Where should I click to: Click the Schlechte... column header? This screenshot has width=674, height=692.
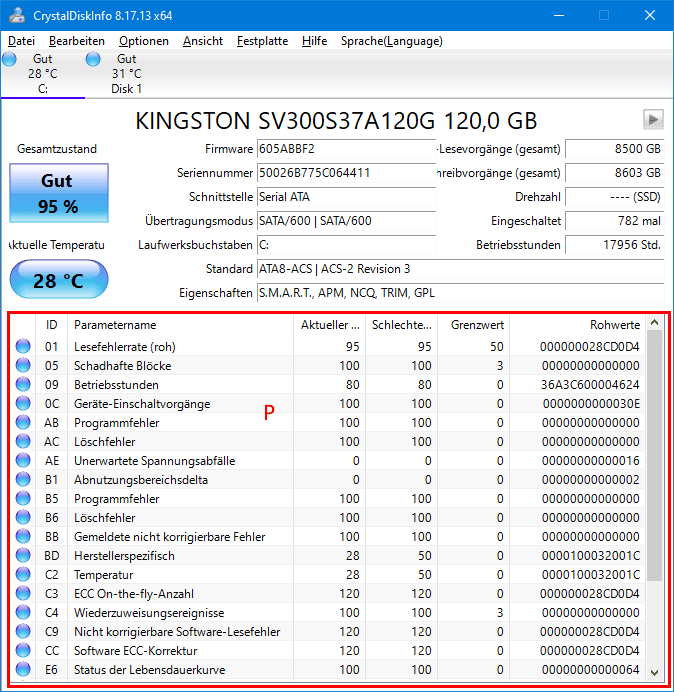click(x=401, y=325)
